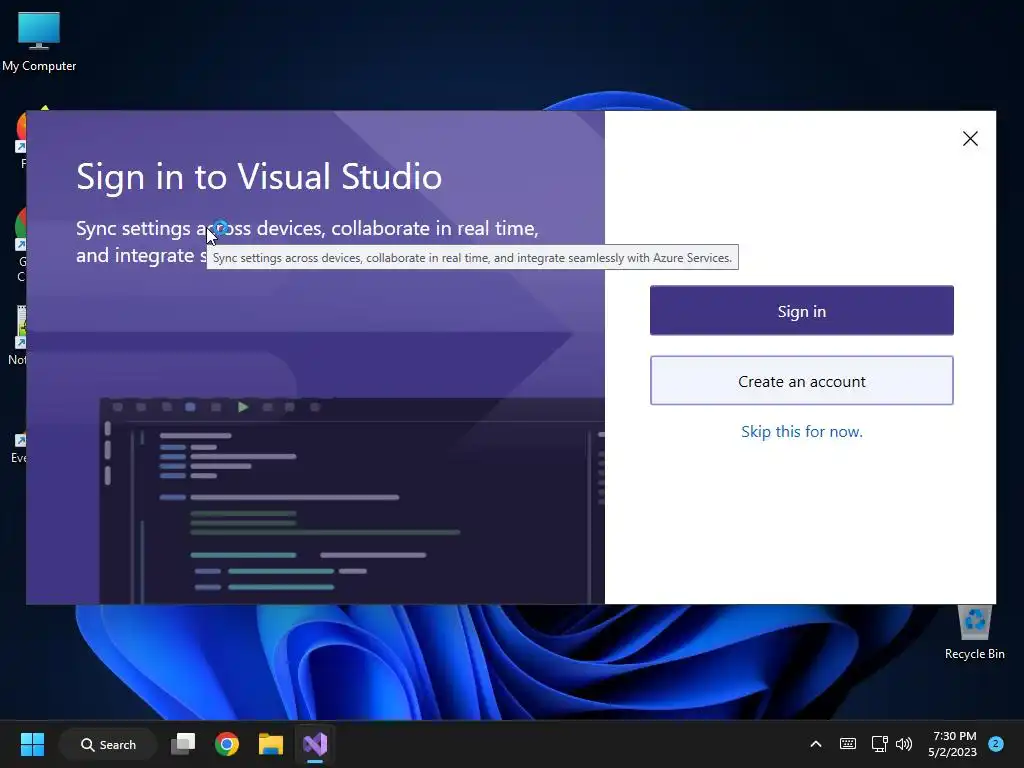Open Task View from taskbar

coord(183,744)
